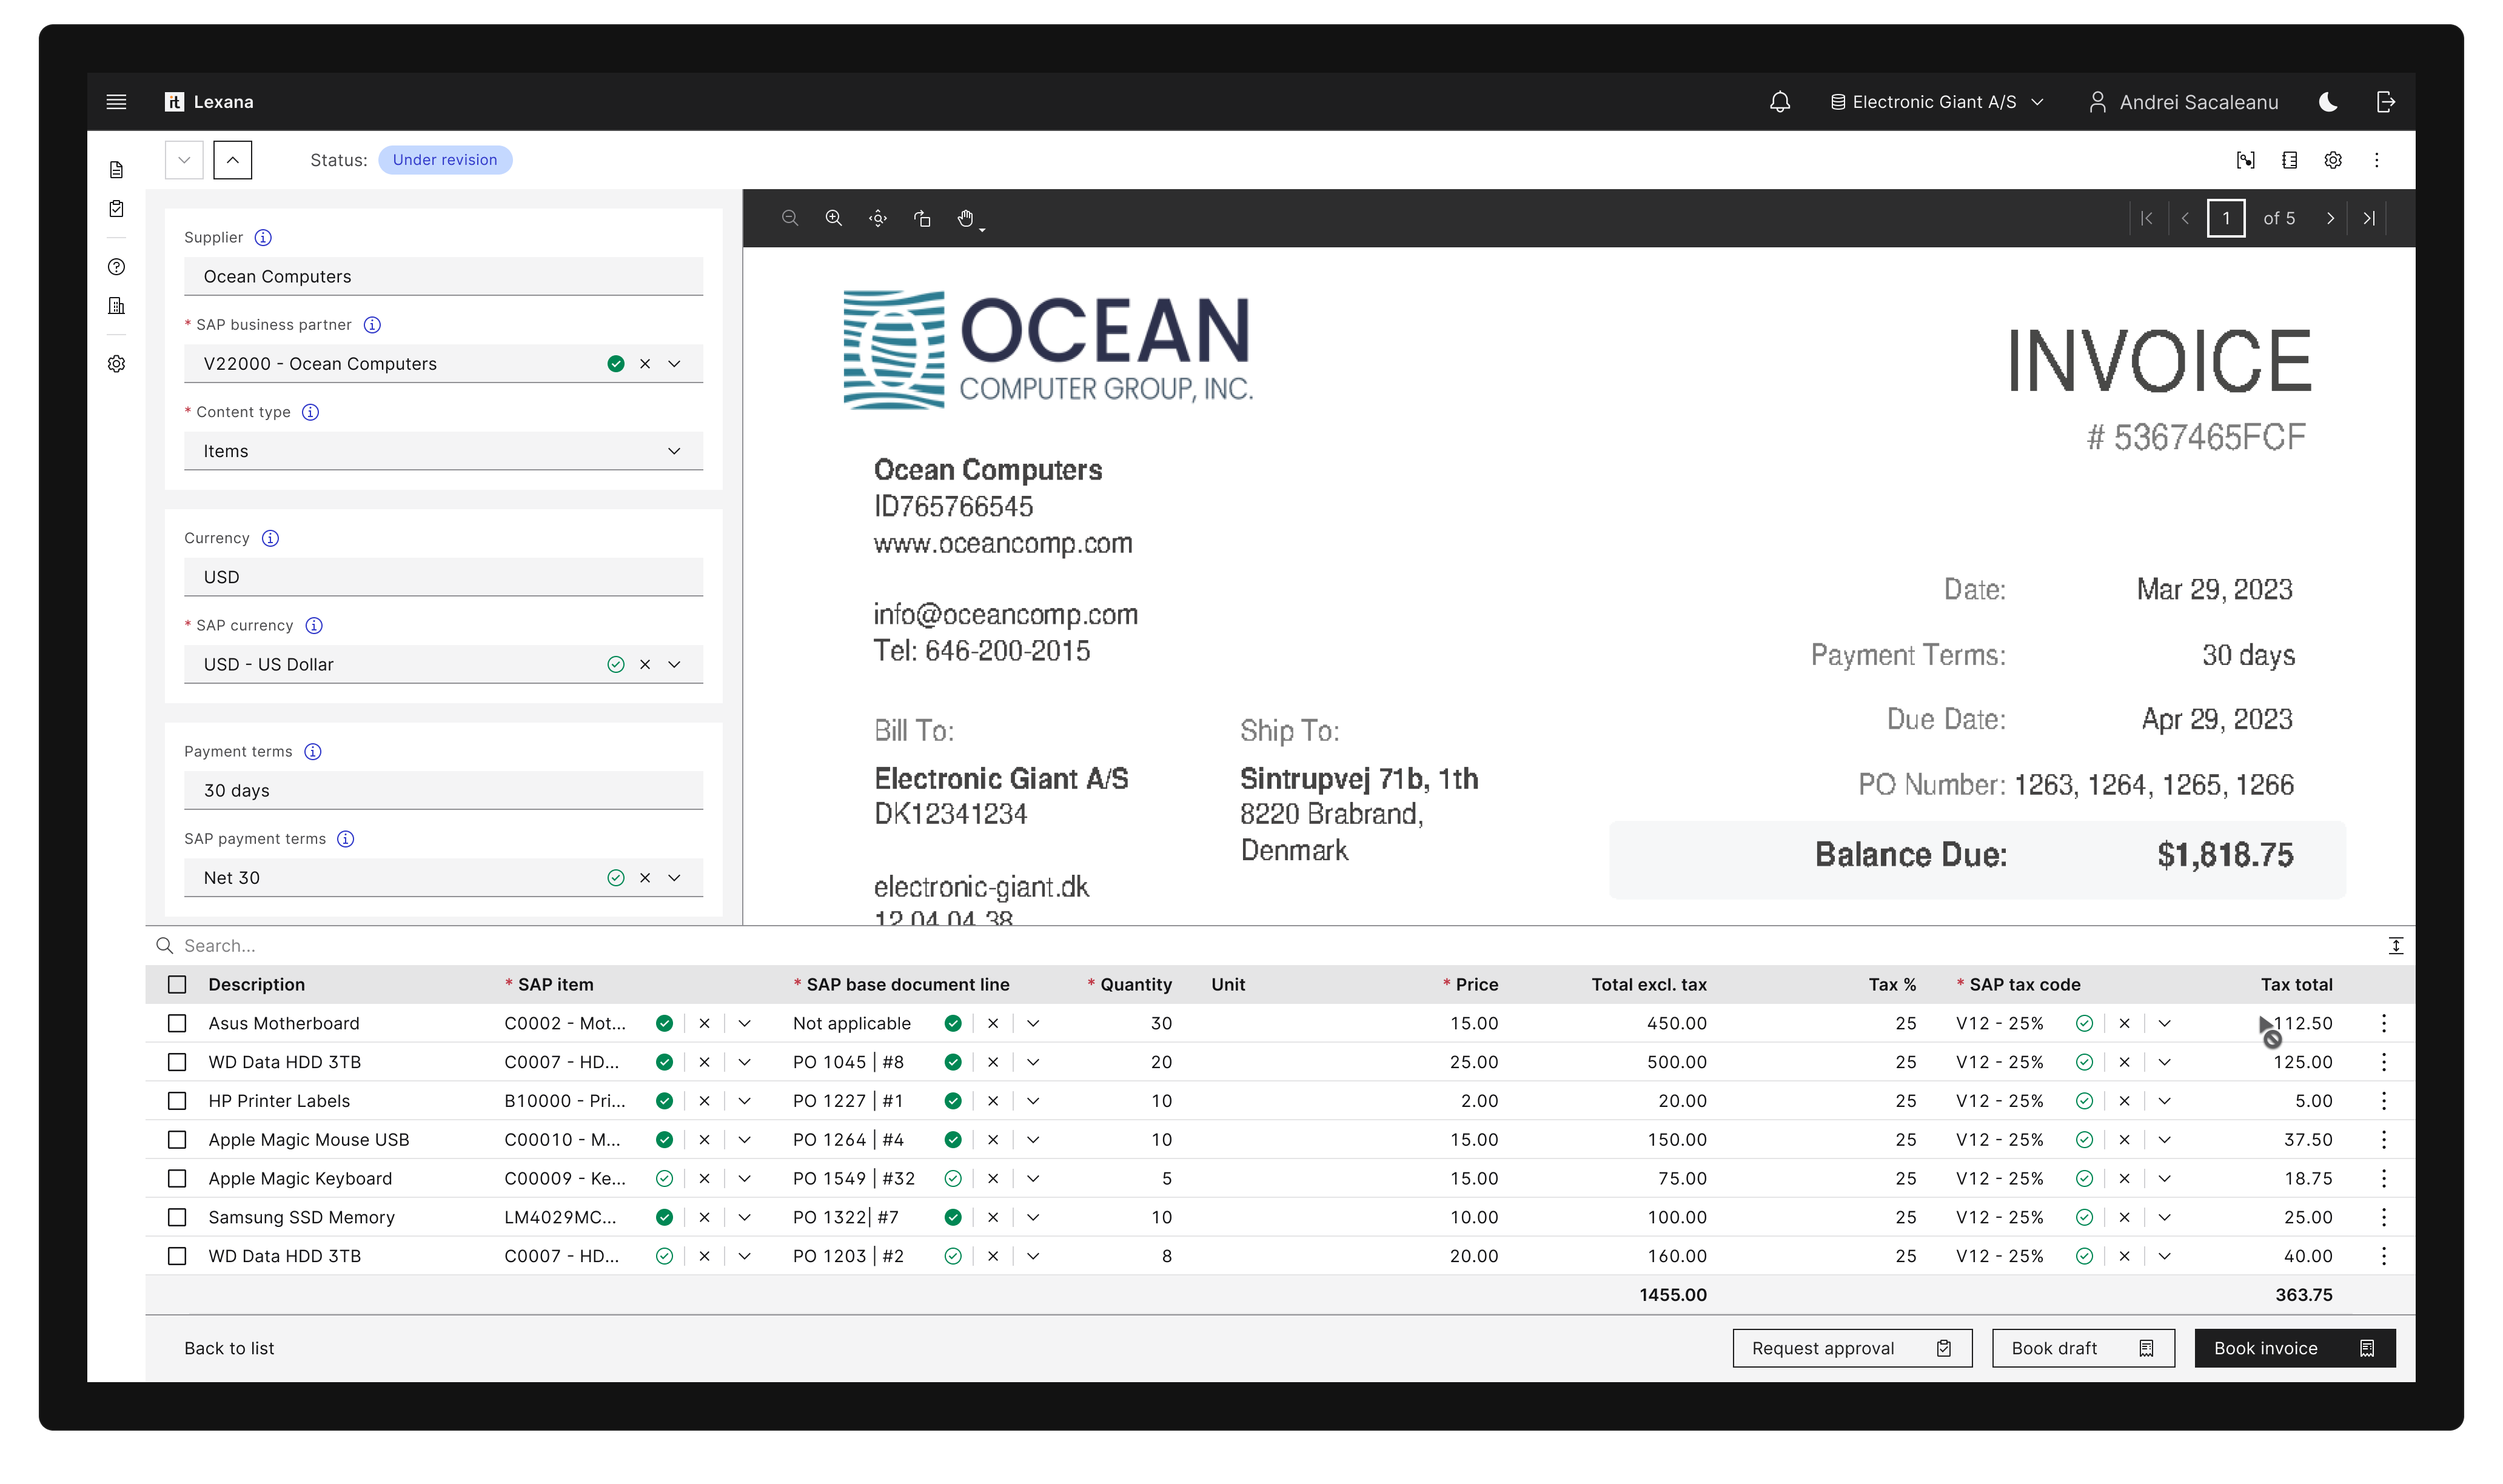Click the notifications bell in the top bar
2503x1484 pixels.
1780,101
